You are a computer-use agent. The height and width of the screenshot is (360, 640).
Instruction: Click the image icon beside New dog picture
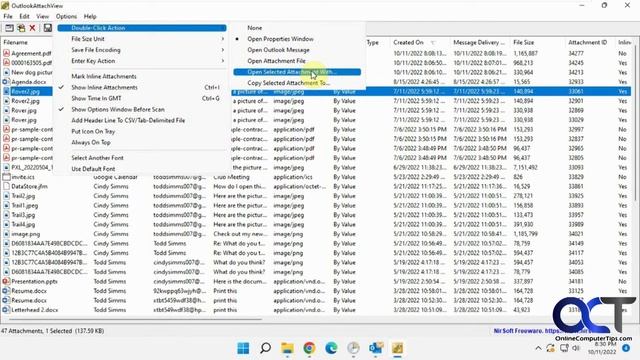tap(6, 72)
